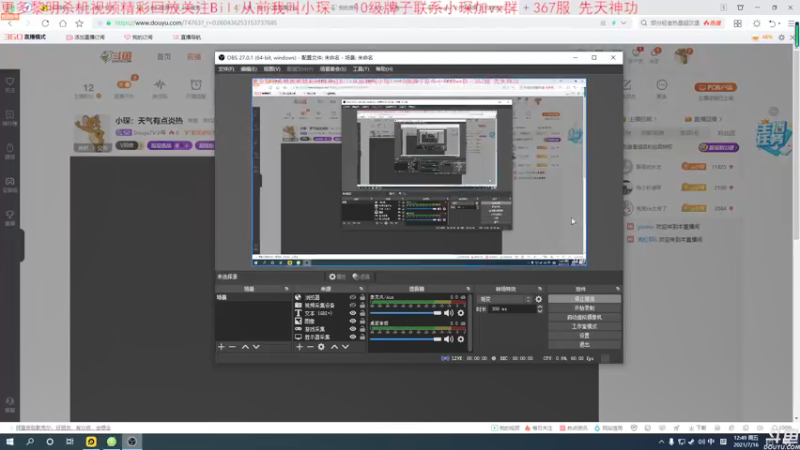Open source properties gear in OBS Sources toolbar
The height and width of the screenshot is (450, 800).
321,347
